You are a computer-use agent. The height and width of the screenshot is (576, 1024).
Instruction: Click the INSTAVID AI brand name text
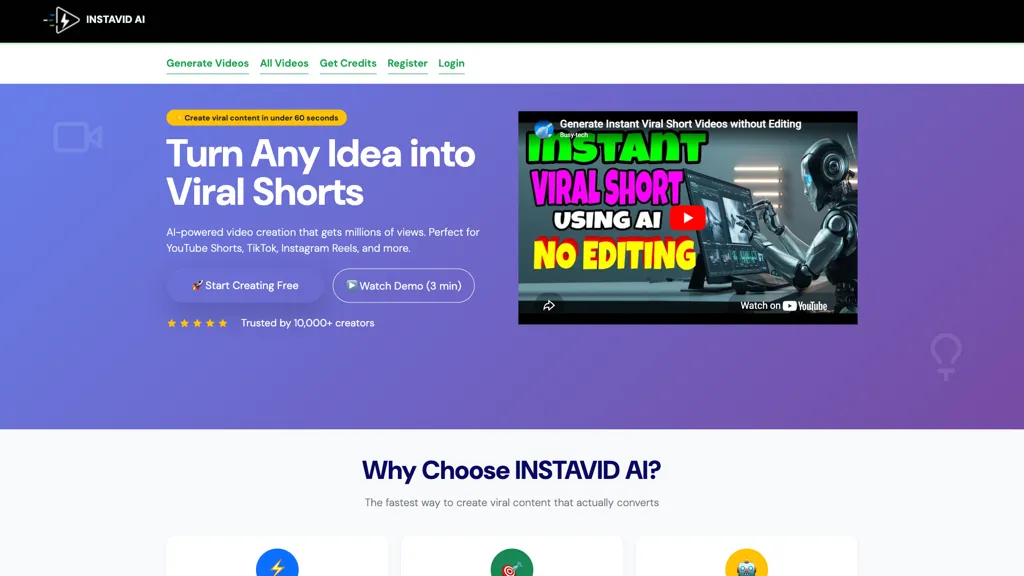[116, 20]
